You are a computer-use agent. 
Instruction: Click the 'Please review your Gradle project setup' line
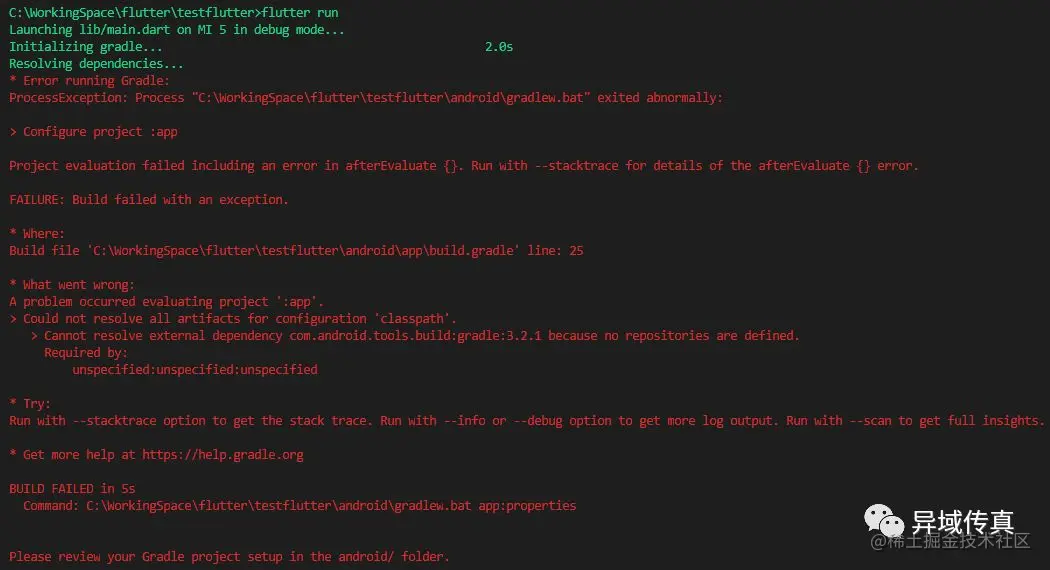tap(229, 557)
